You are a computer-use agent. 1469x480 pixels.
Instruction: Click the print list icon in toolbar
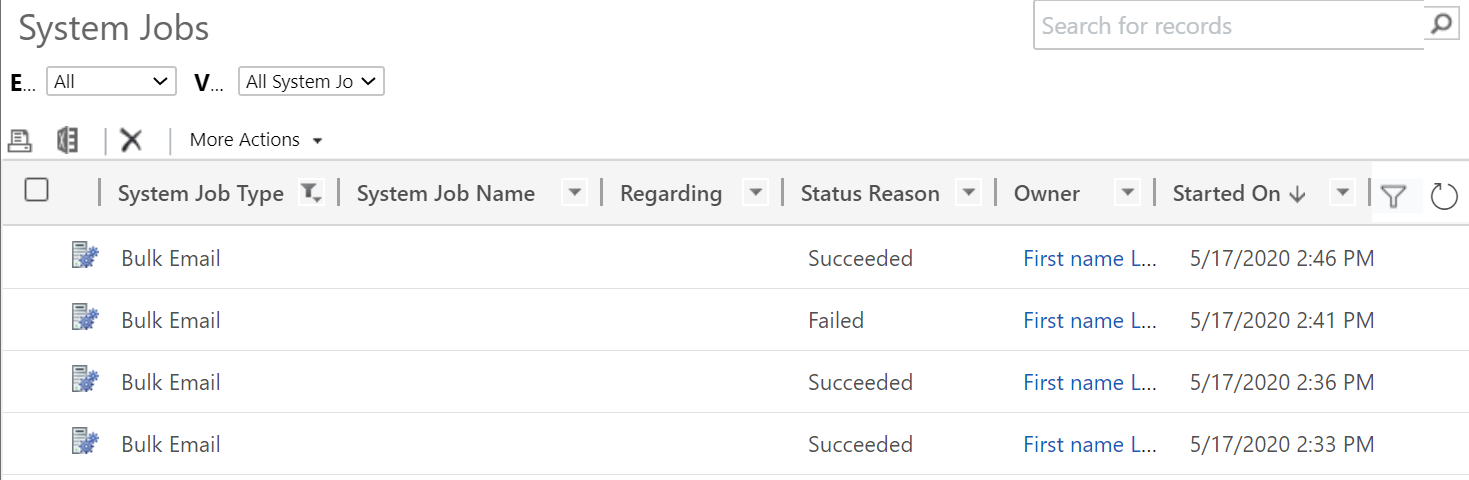20,140
